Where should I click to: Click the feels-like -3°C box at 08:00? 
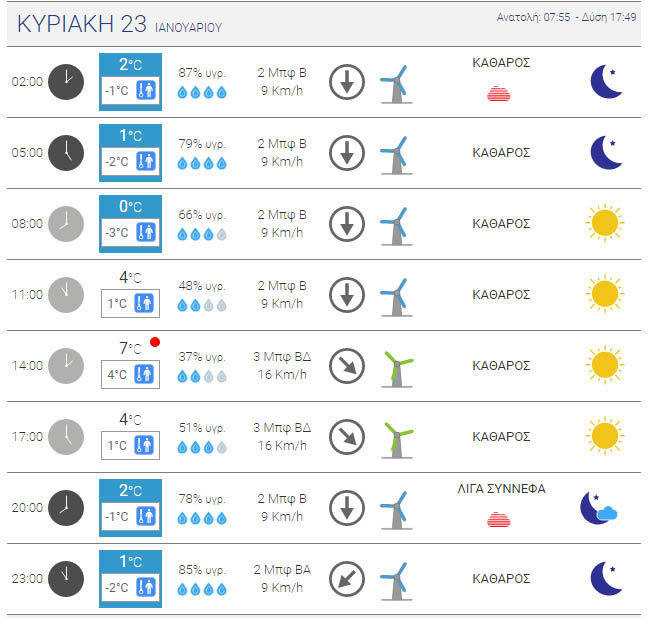pos(131,233)
